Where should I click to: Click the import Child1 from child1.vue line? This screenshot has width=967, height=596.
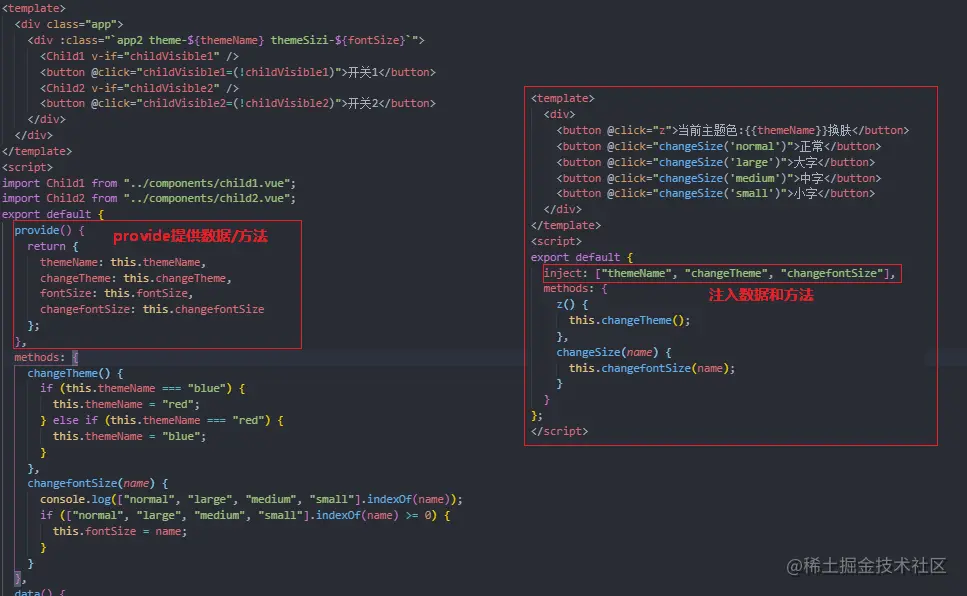[x=149, y=183]
